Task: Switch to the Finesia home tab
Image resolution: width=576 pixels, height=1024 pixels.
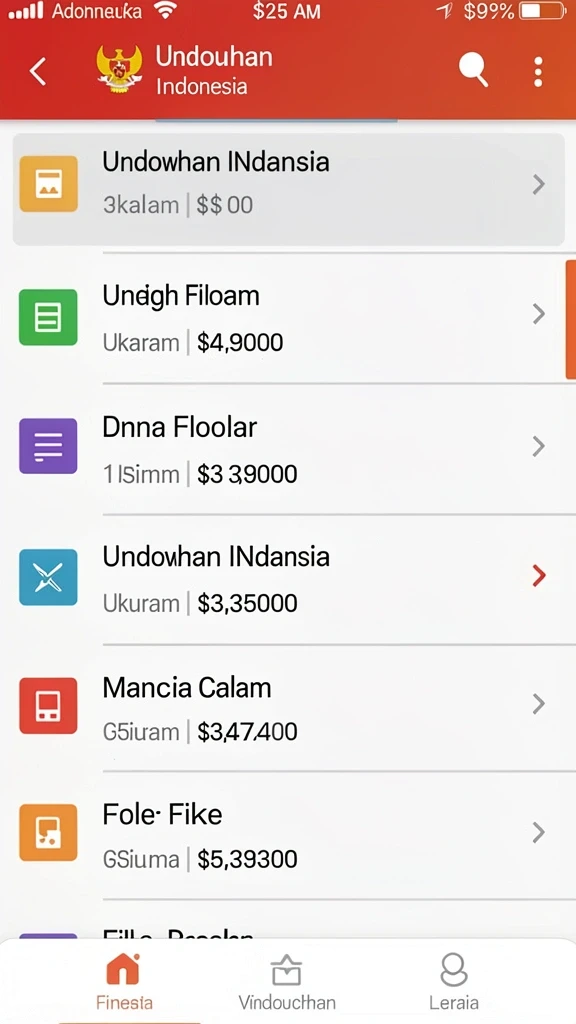Action: [124, 981]
